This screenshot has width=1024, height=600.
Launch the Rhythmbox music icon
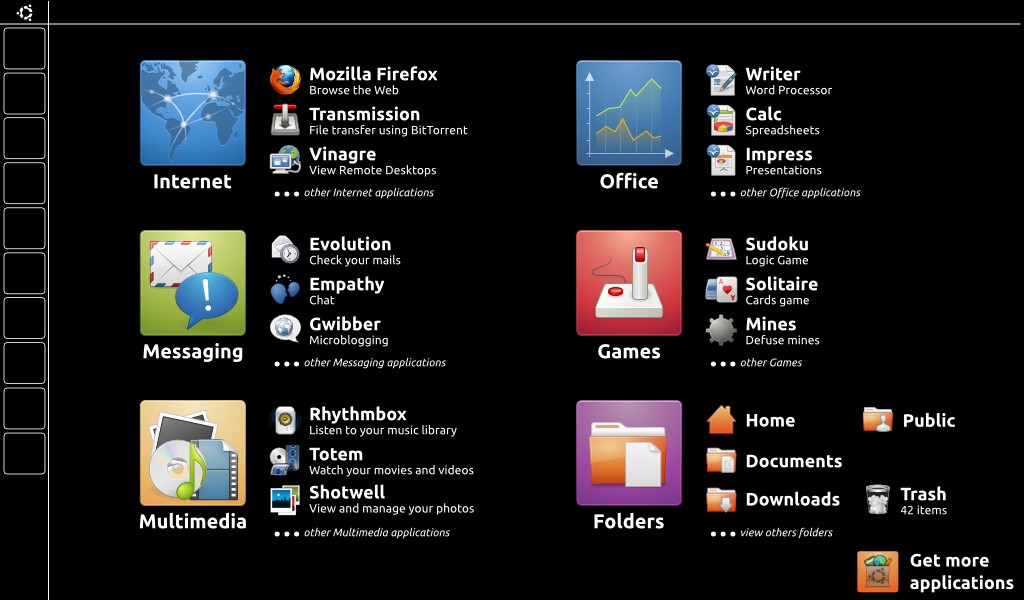coord(285,420)
